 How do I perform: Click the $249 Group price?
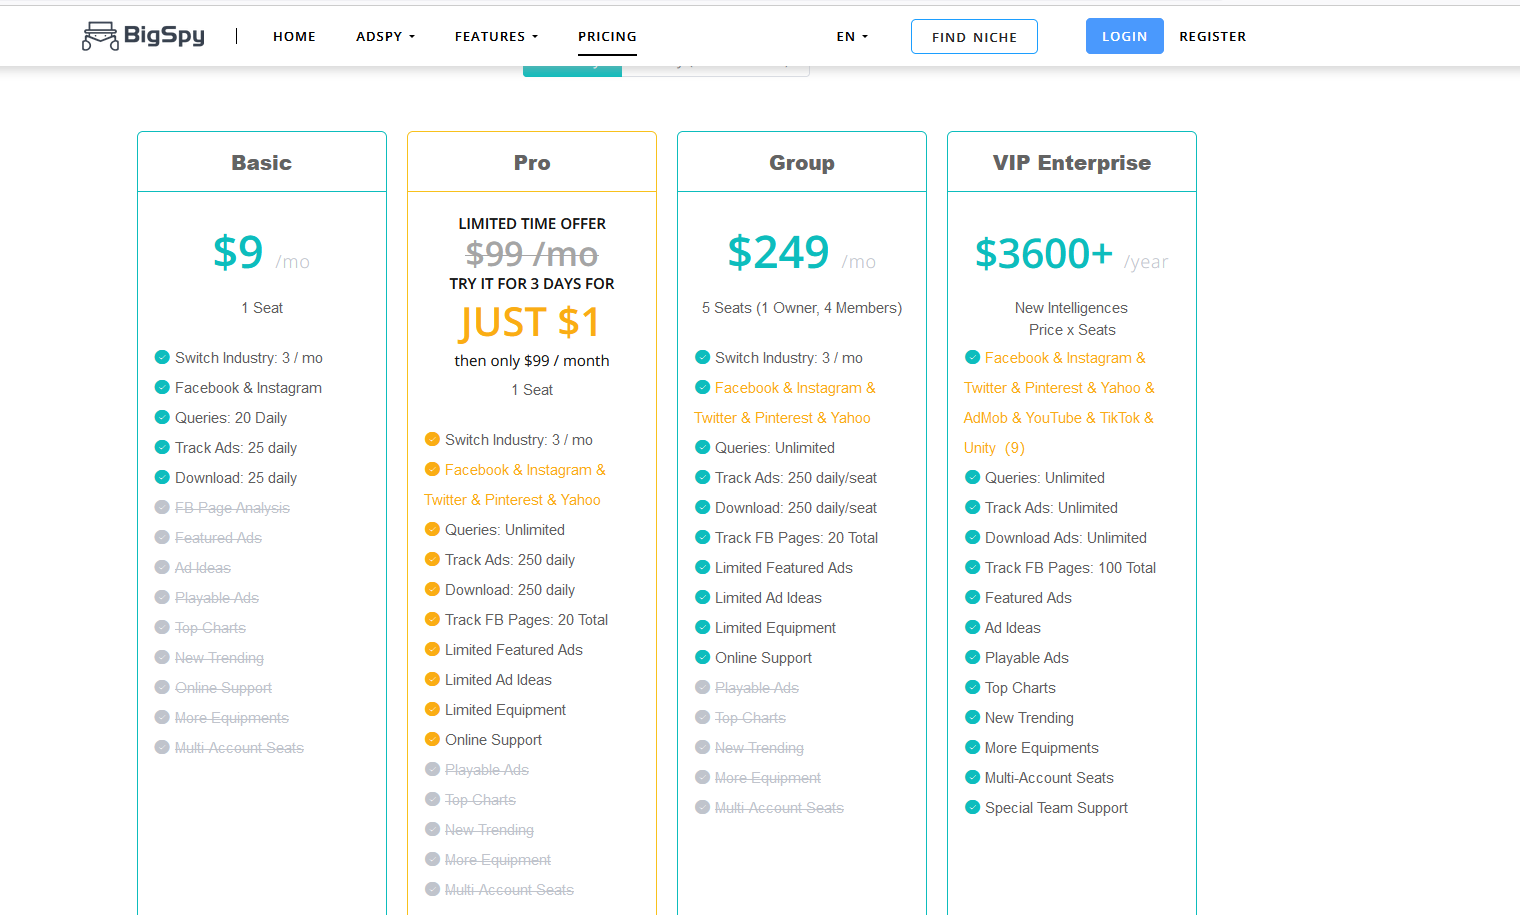click(778, 252)
